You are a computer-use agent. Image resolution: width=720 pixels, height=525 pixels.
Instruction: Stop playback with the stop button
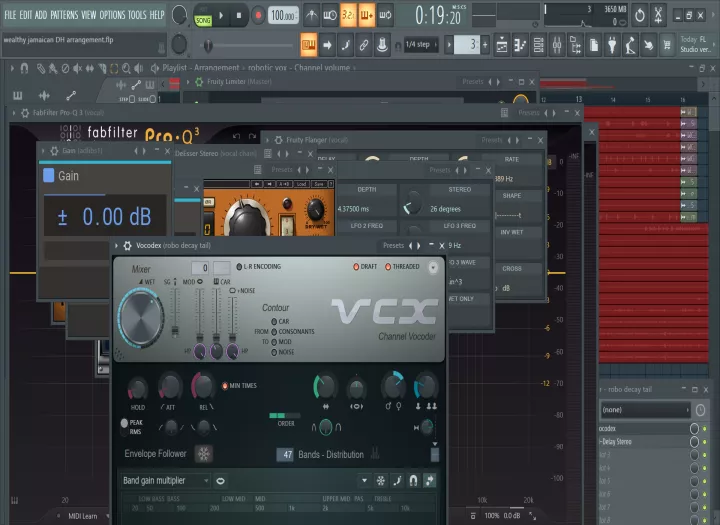tap(239, 15)
